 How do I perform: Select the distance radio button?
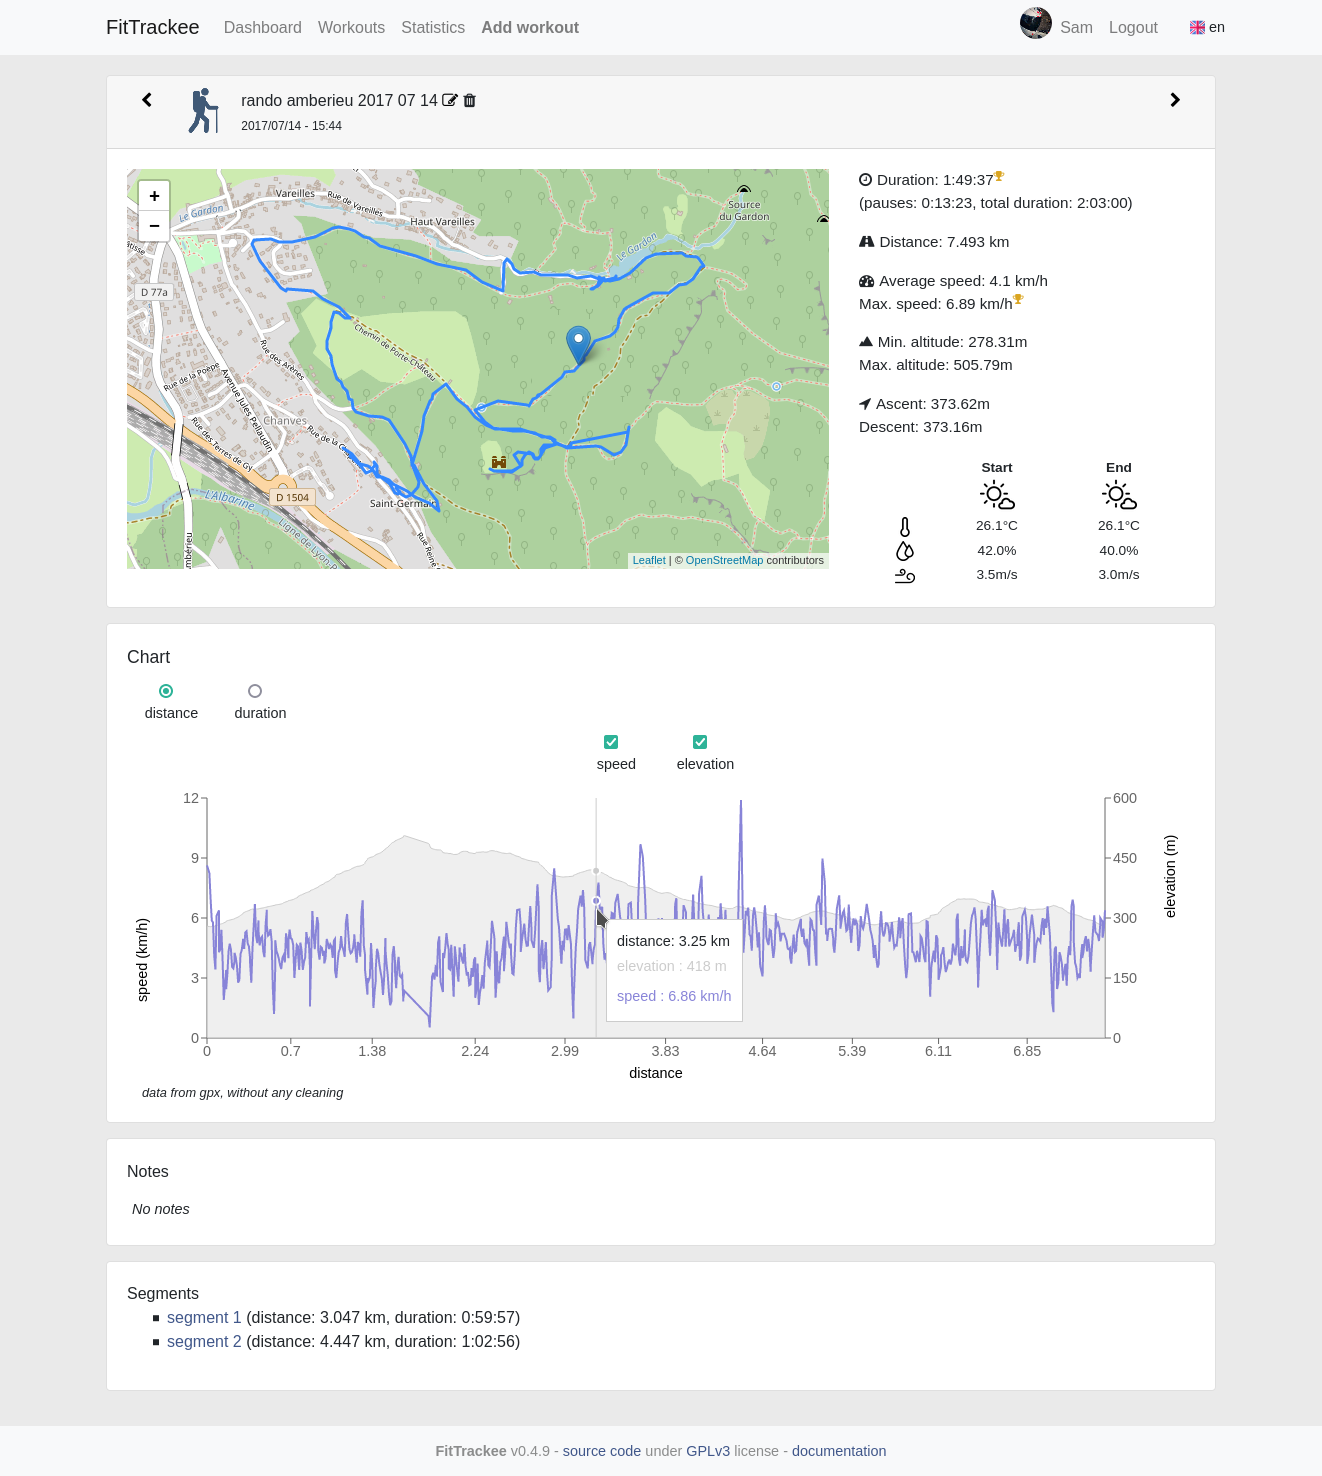click(x=166, y=691)
